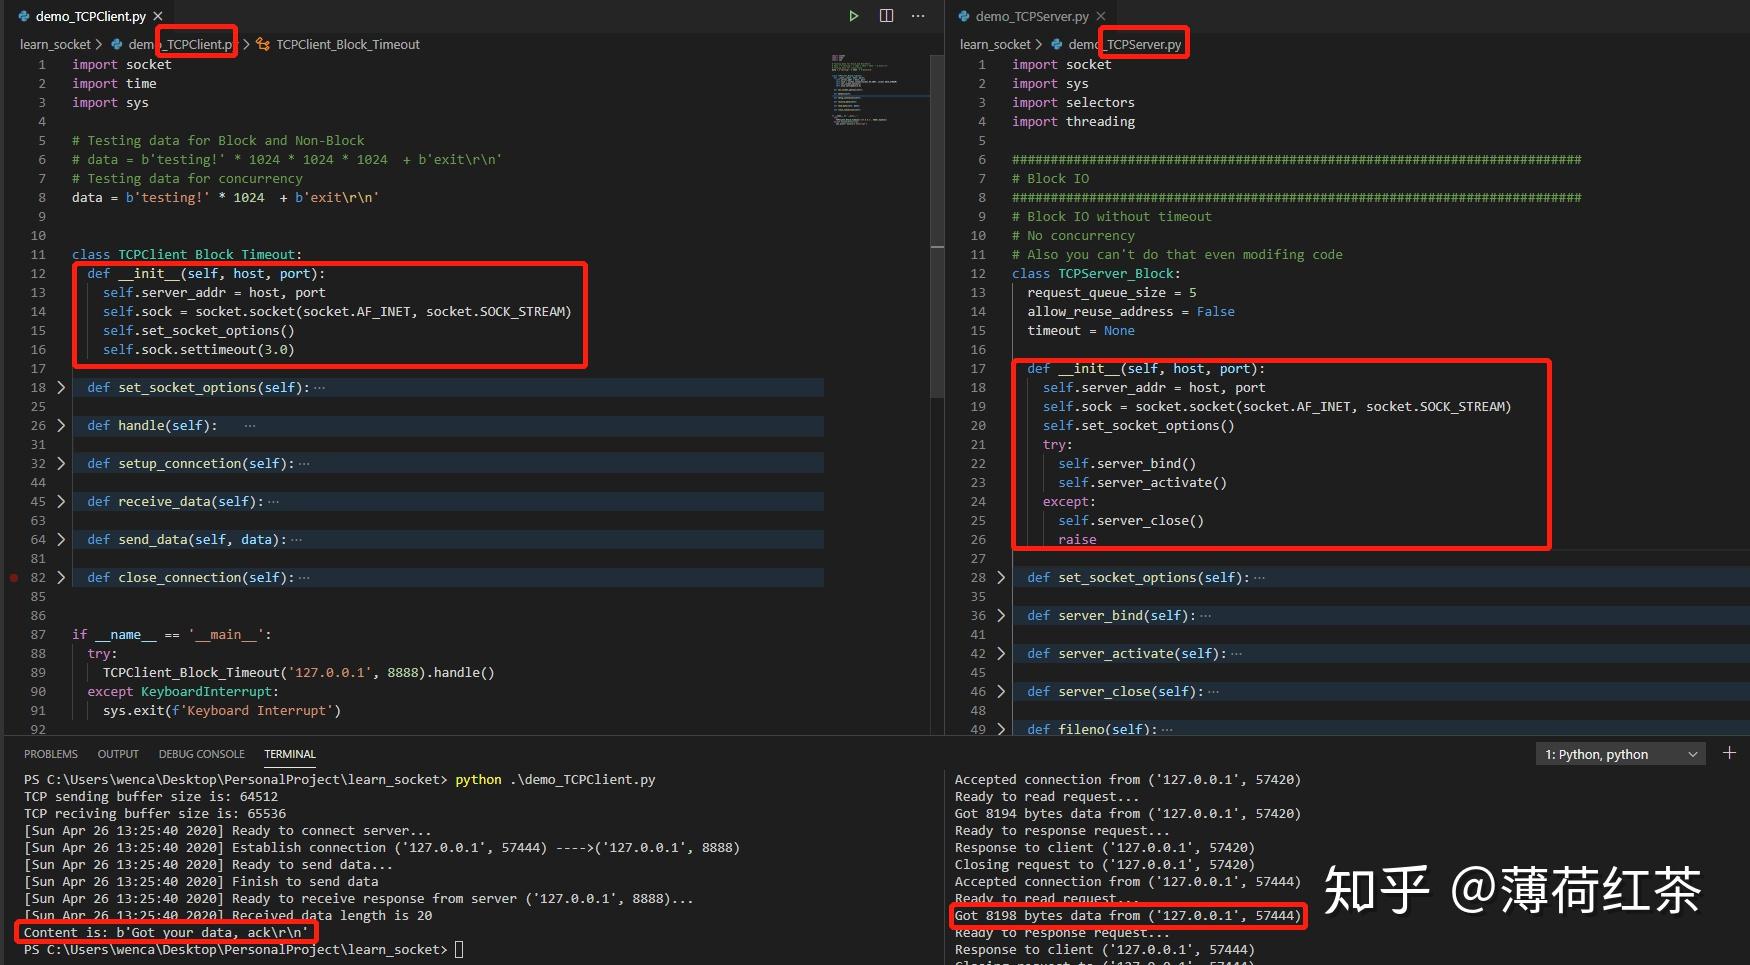Image resolution: width=1750 pixels, height=965 pixels.
Task: Click Python file icon on demo_TCPClient.py tab
Action: point(25,16)
